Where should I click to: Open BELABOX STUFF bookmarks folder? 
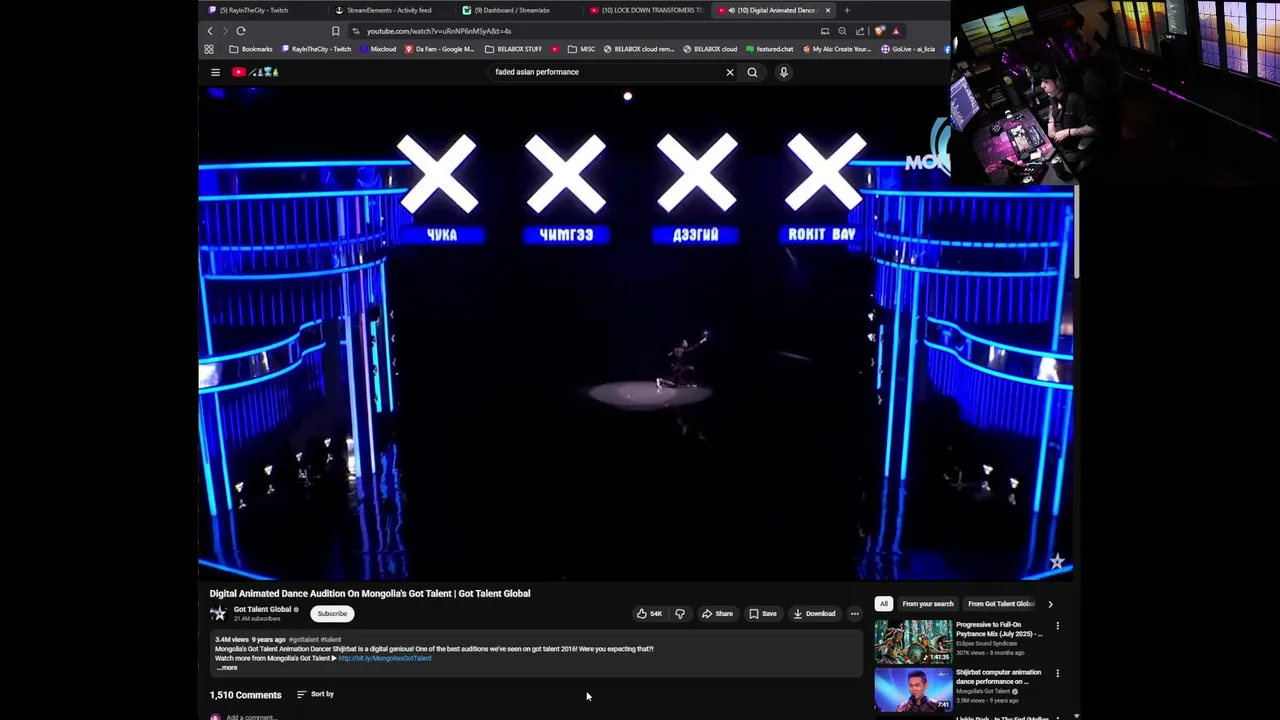pyautogui.click(x=514, y=49)
